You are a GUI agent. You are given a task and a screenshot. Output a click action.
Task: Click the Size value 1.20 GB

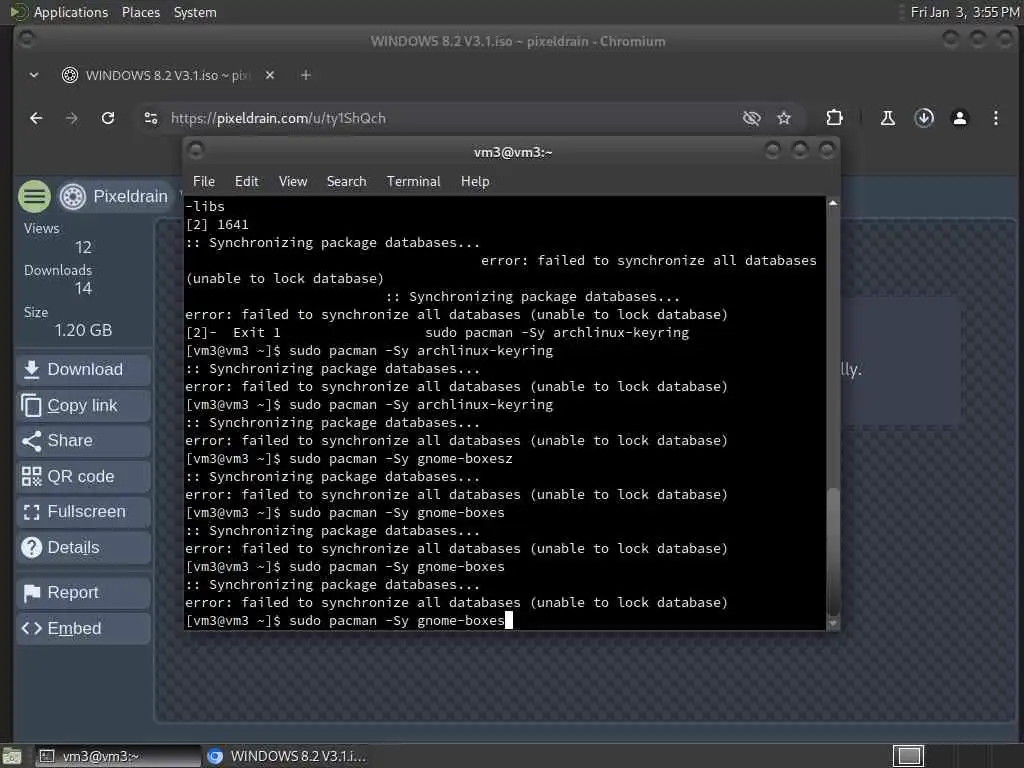click(x=84, y=330)
